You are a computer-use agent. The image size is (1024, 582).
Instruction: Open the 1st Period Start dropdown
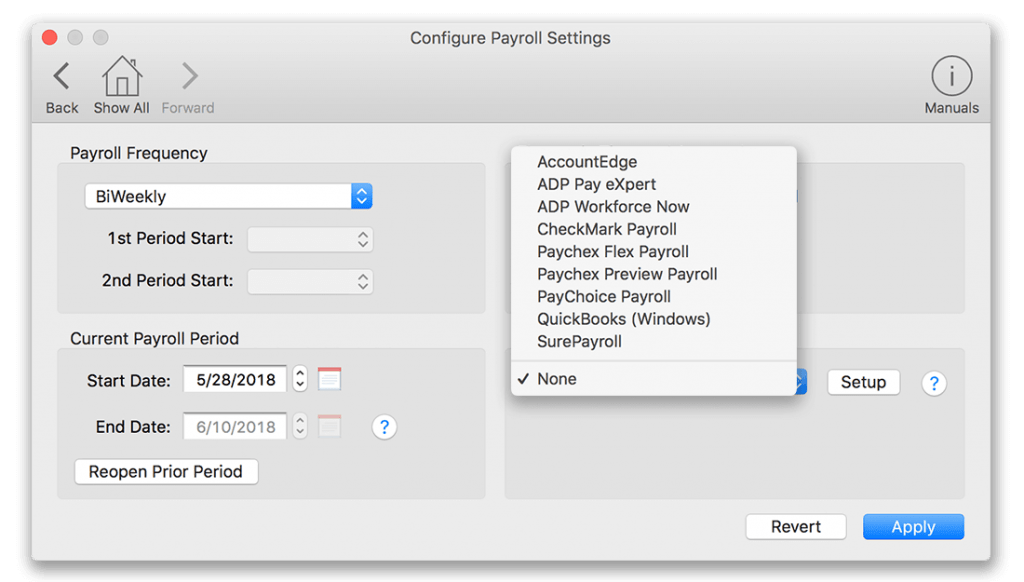(310, 239)
